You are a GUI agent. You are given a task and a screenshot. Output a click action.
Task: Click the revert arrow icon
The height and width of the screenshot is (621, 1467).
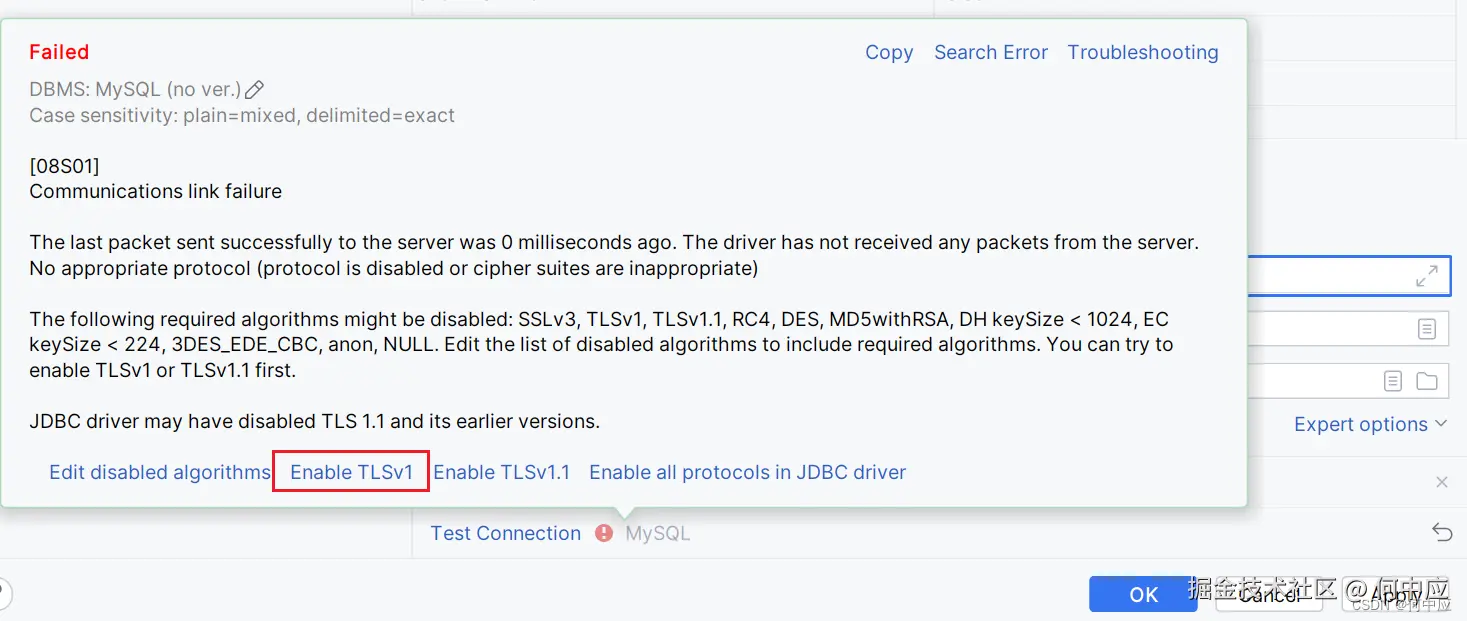click(1442, 532)
